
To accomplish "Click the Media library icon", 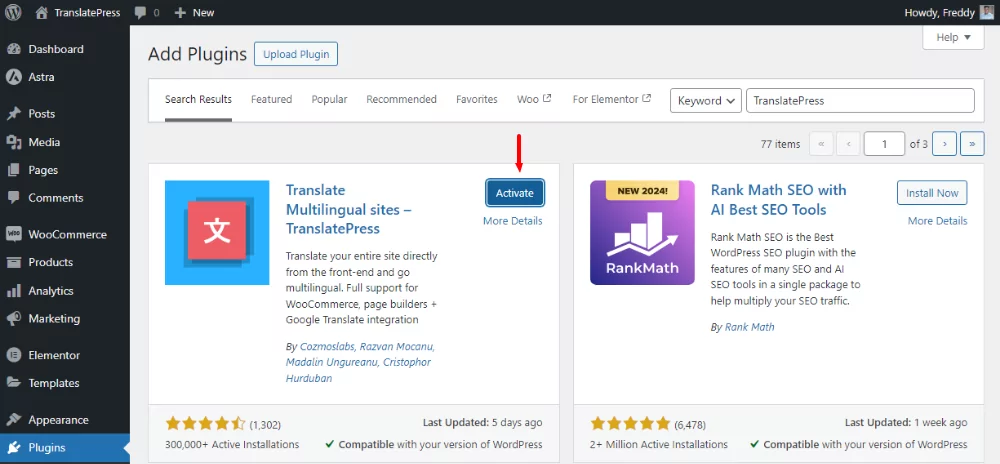I will (x=13, y=142).
